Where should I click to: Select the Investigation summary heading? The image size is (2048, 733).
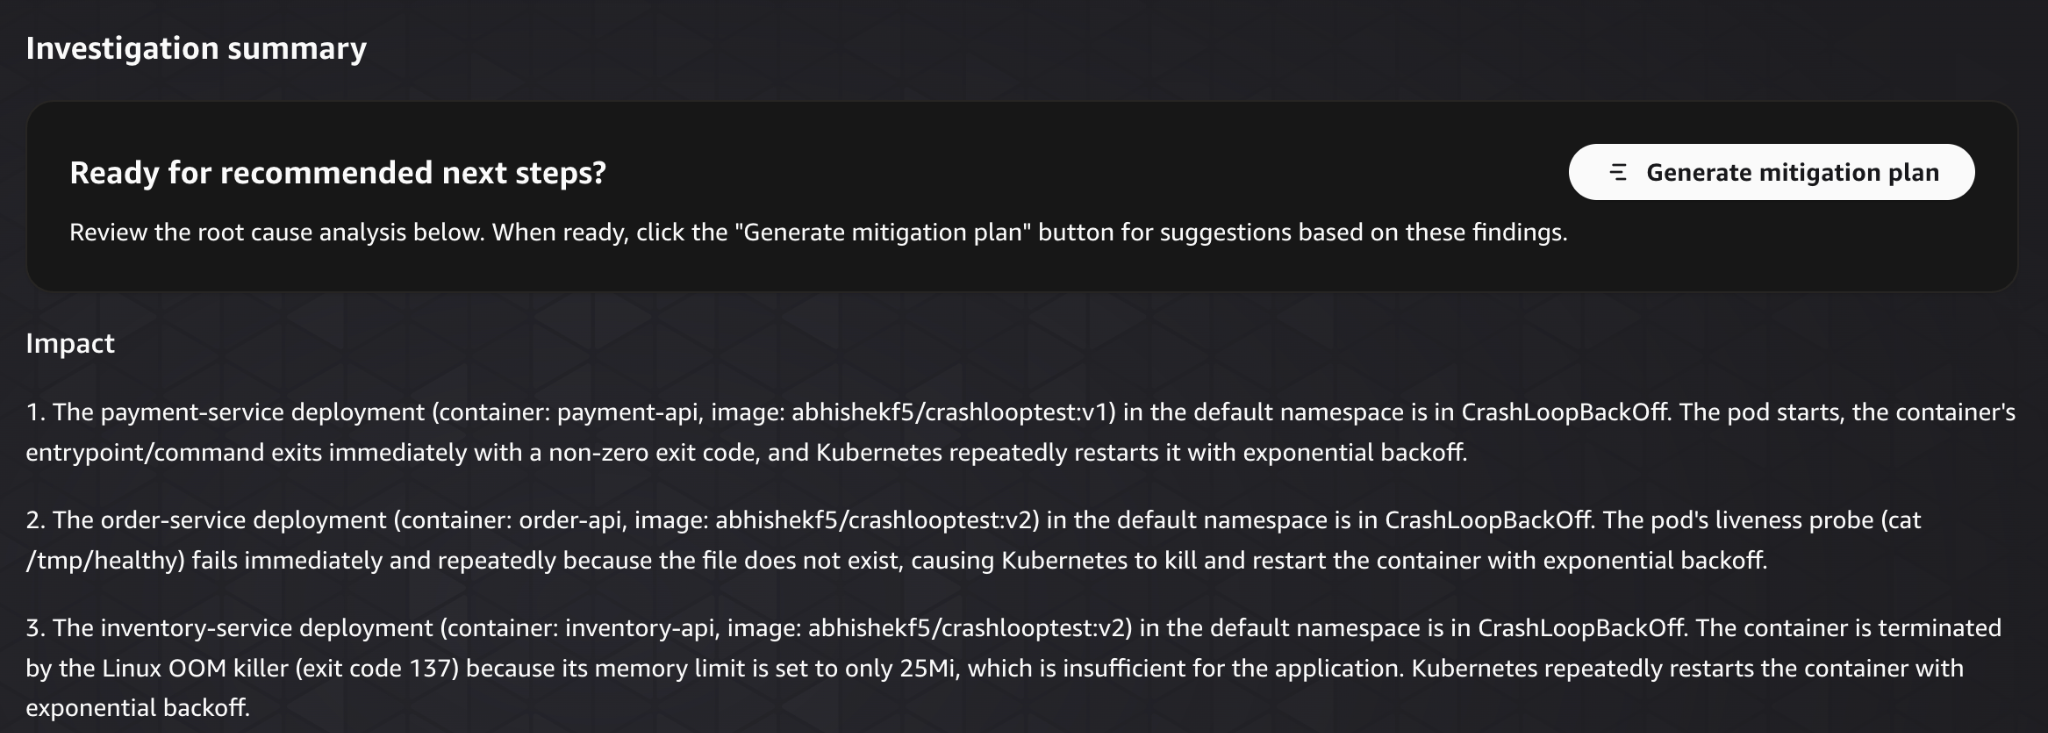[x=196, y=47]
